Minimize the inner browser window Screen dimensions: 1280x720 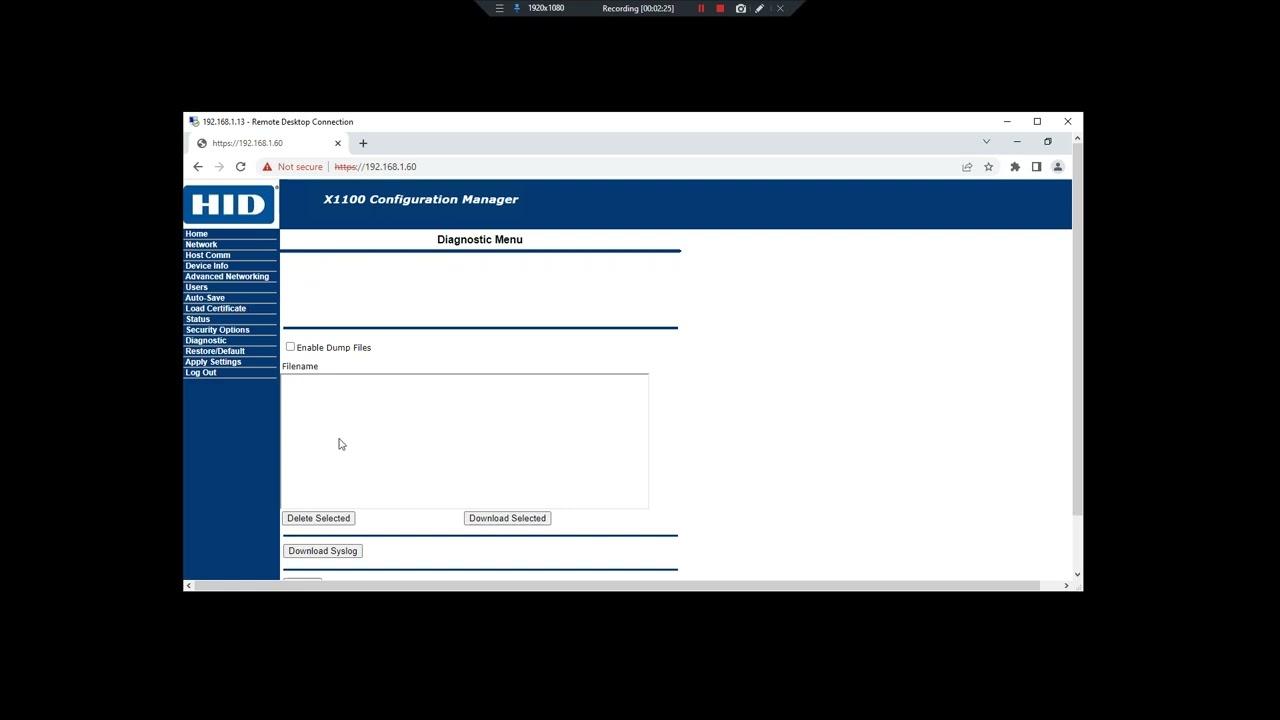[1017, 142]
